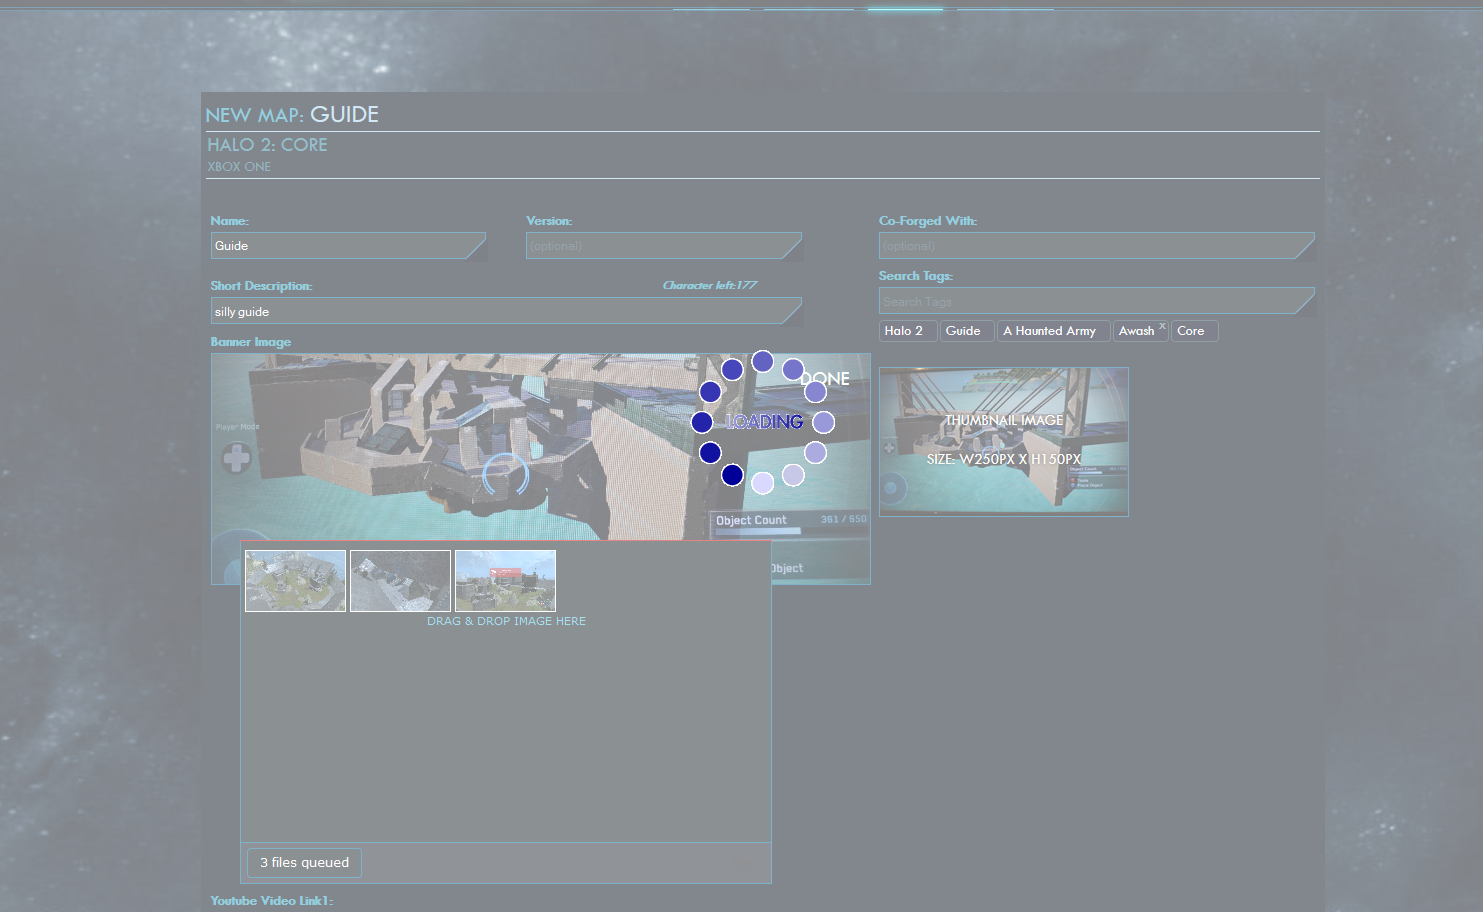Screen dimensions: 1483x912
Task: Edit the Short Description field with silly guide
Action: point(506,311)
